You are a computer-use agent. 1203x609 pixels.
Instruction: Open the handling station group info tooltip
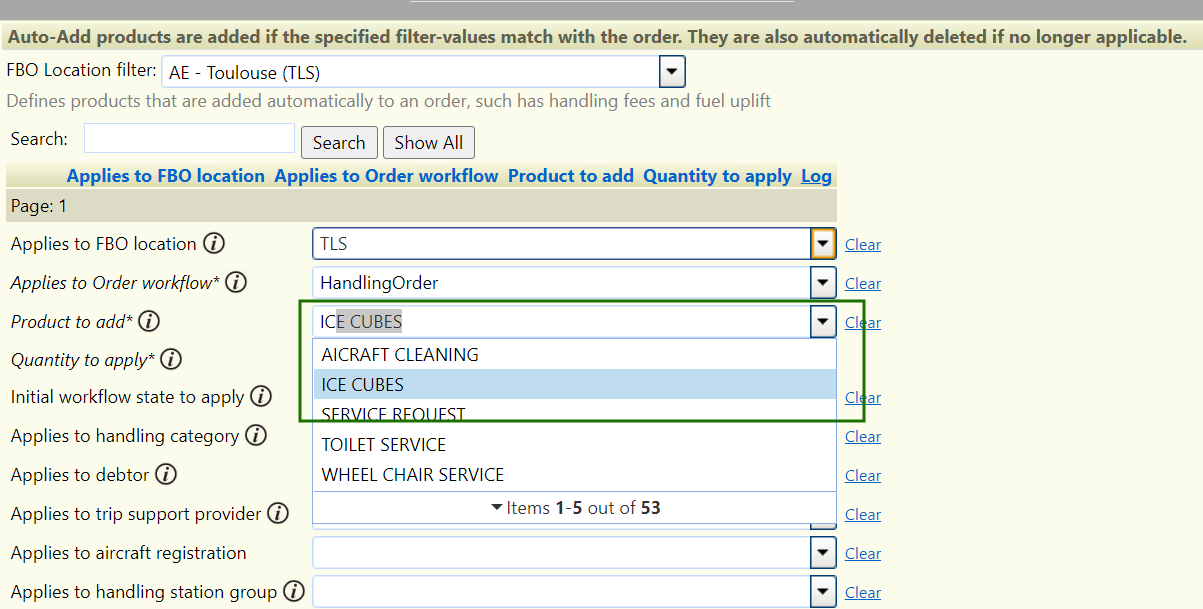pos(294,591)
